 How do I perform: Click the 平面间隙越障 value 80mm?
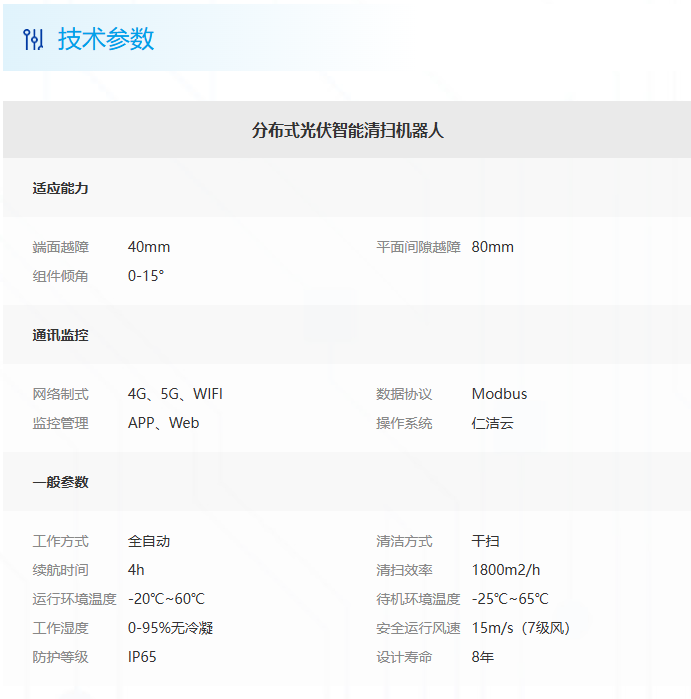pyautogui.click(x=492, y=247)
